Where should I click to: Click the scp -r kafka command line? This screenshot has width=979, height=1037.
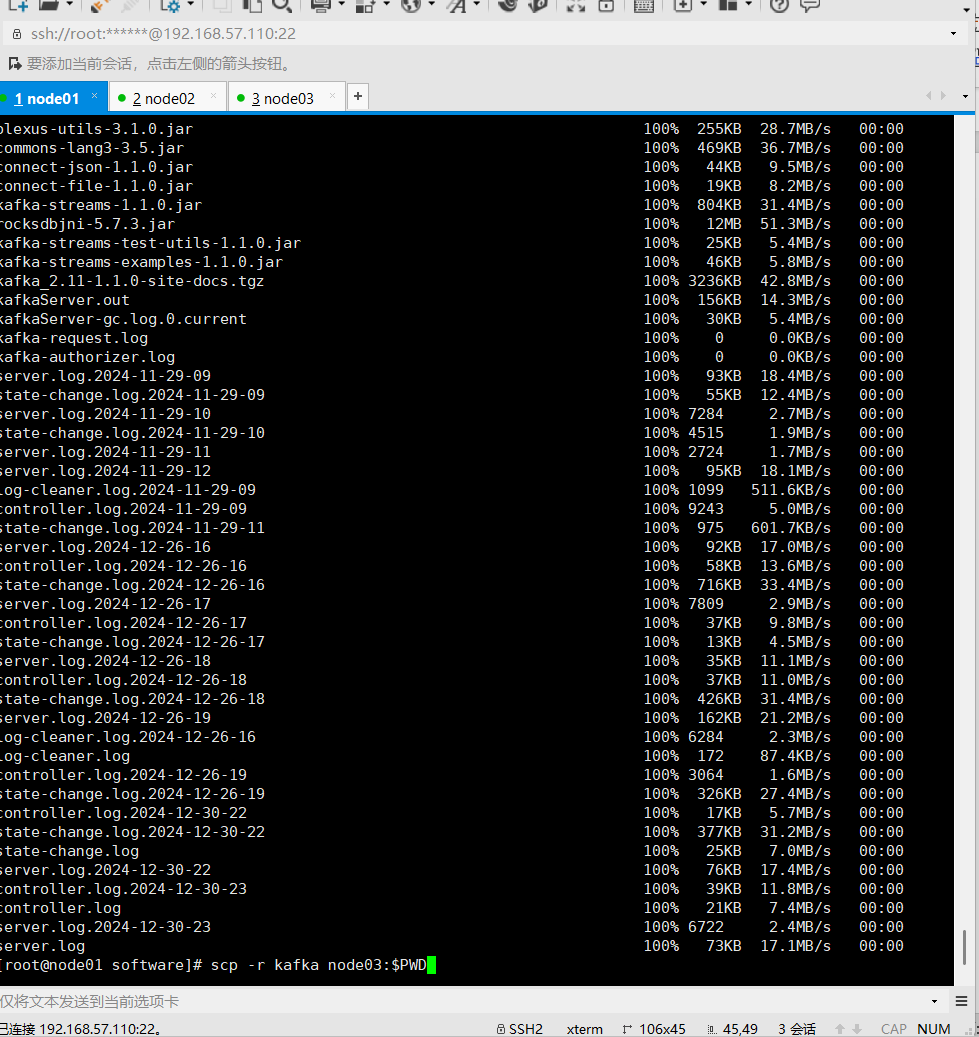217,965
